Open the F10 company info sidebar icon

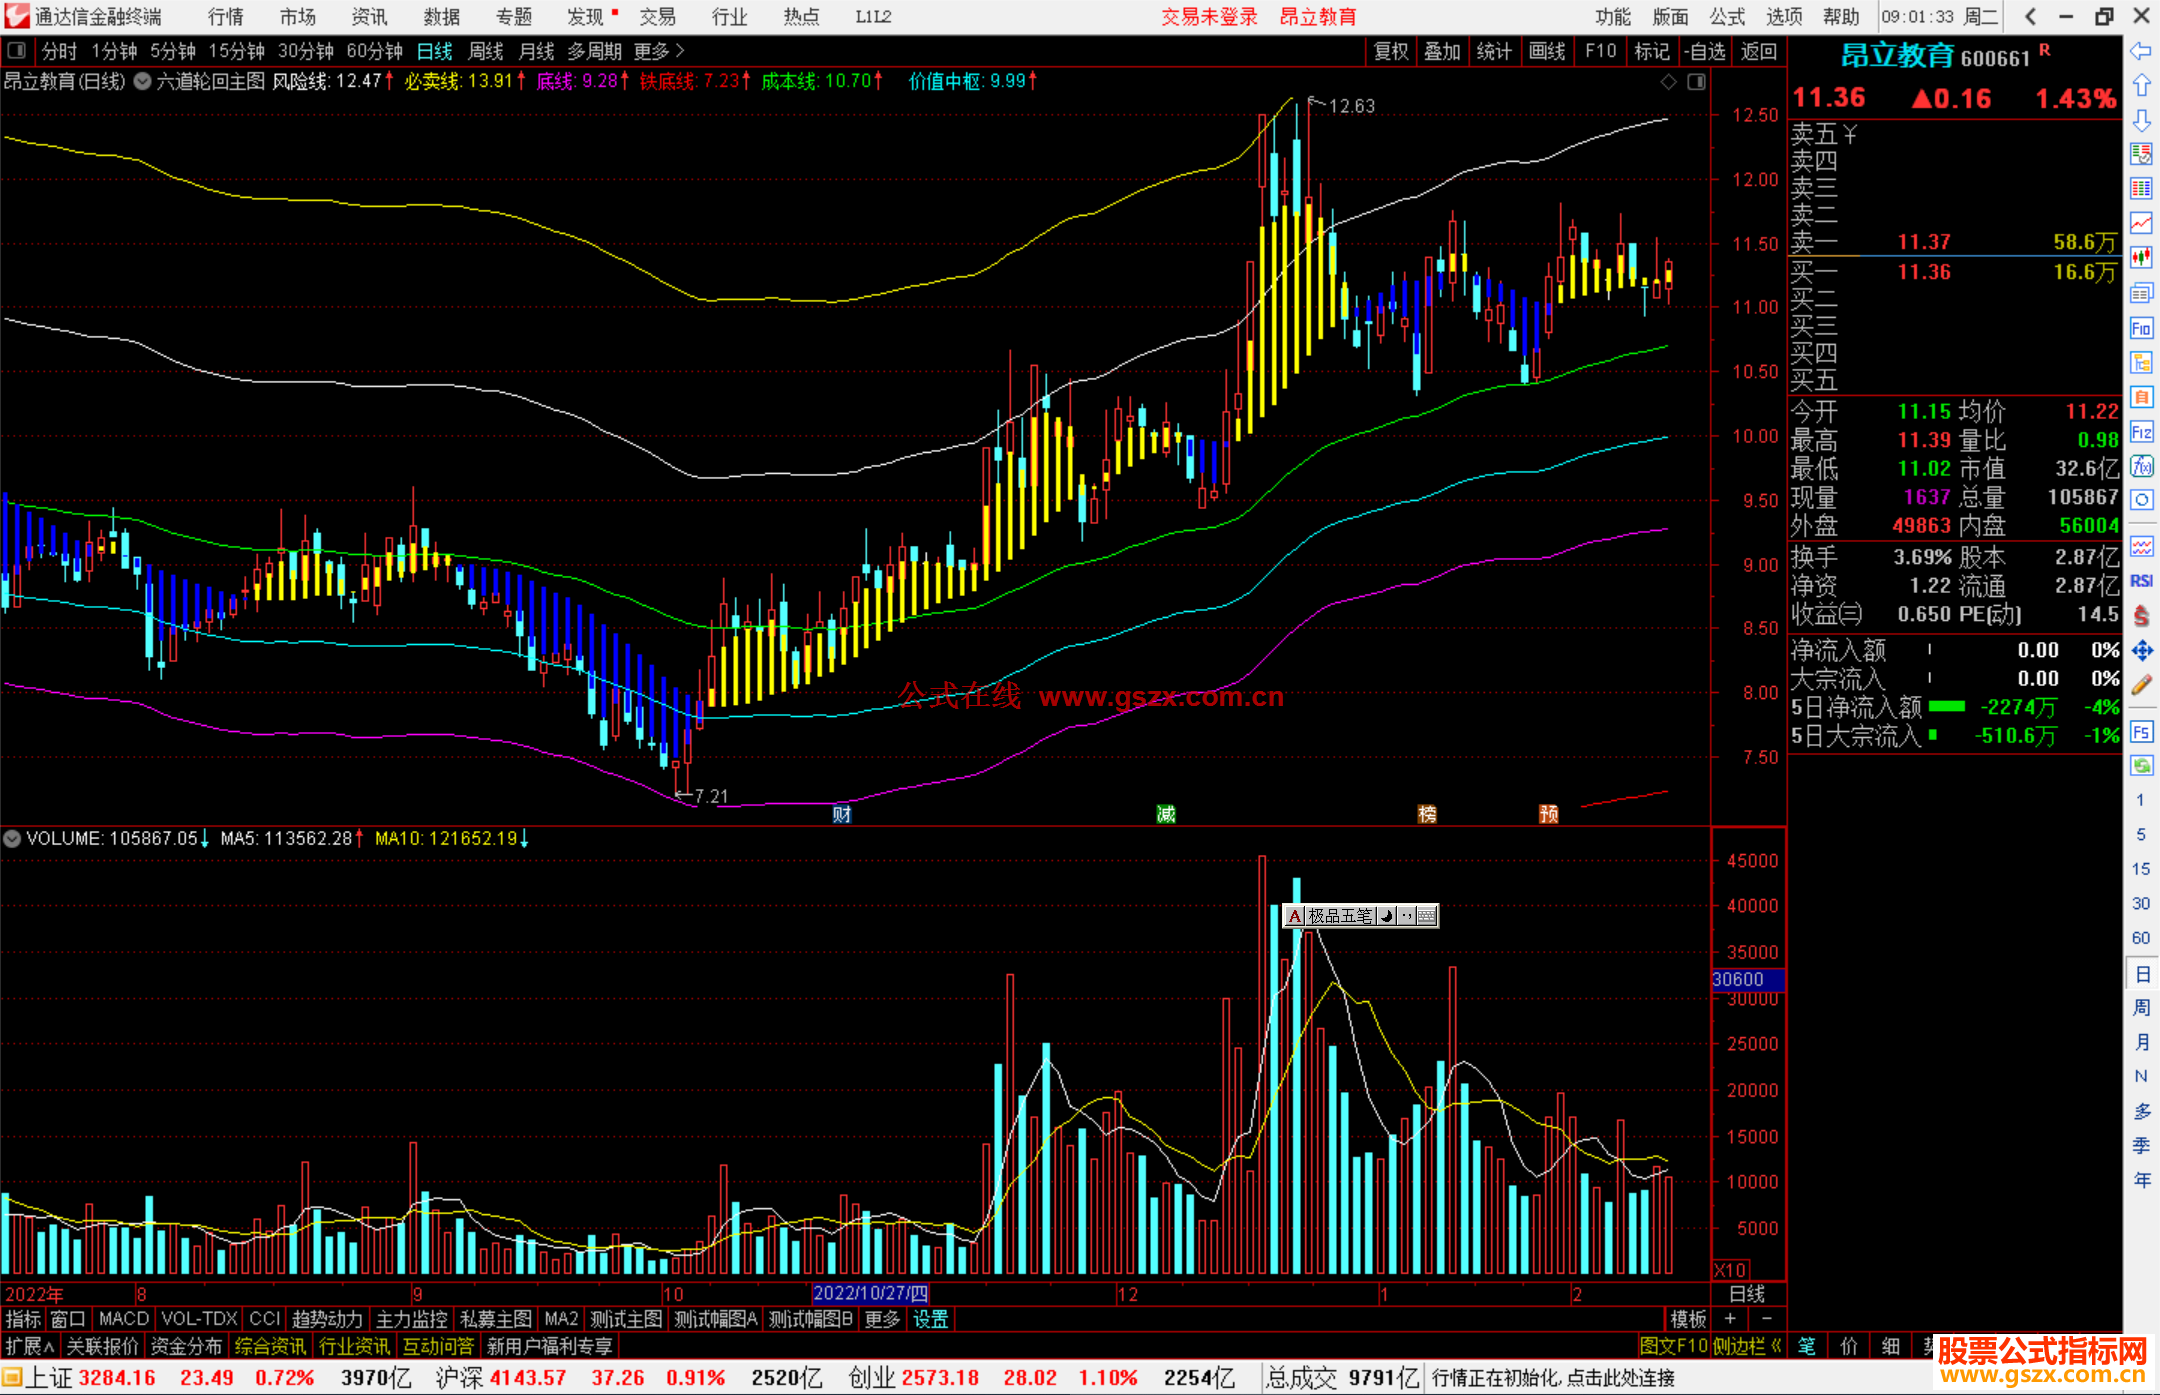point(2141,328)
